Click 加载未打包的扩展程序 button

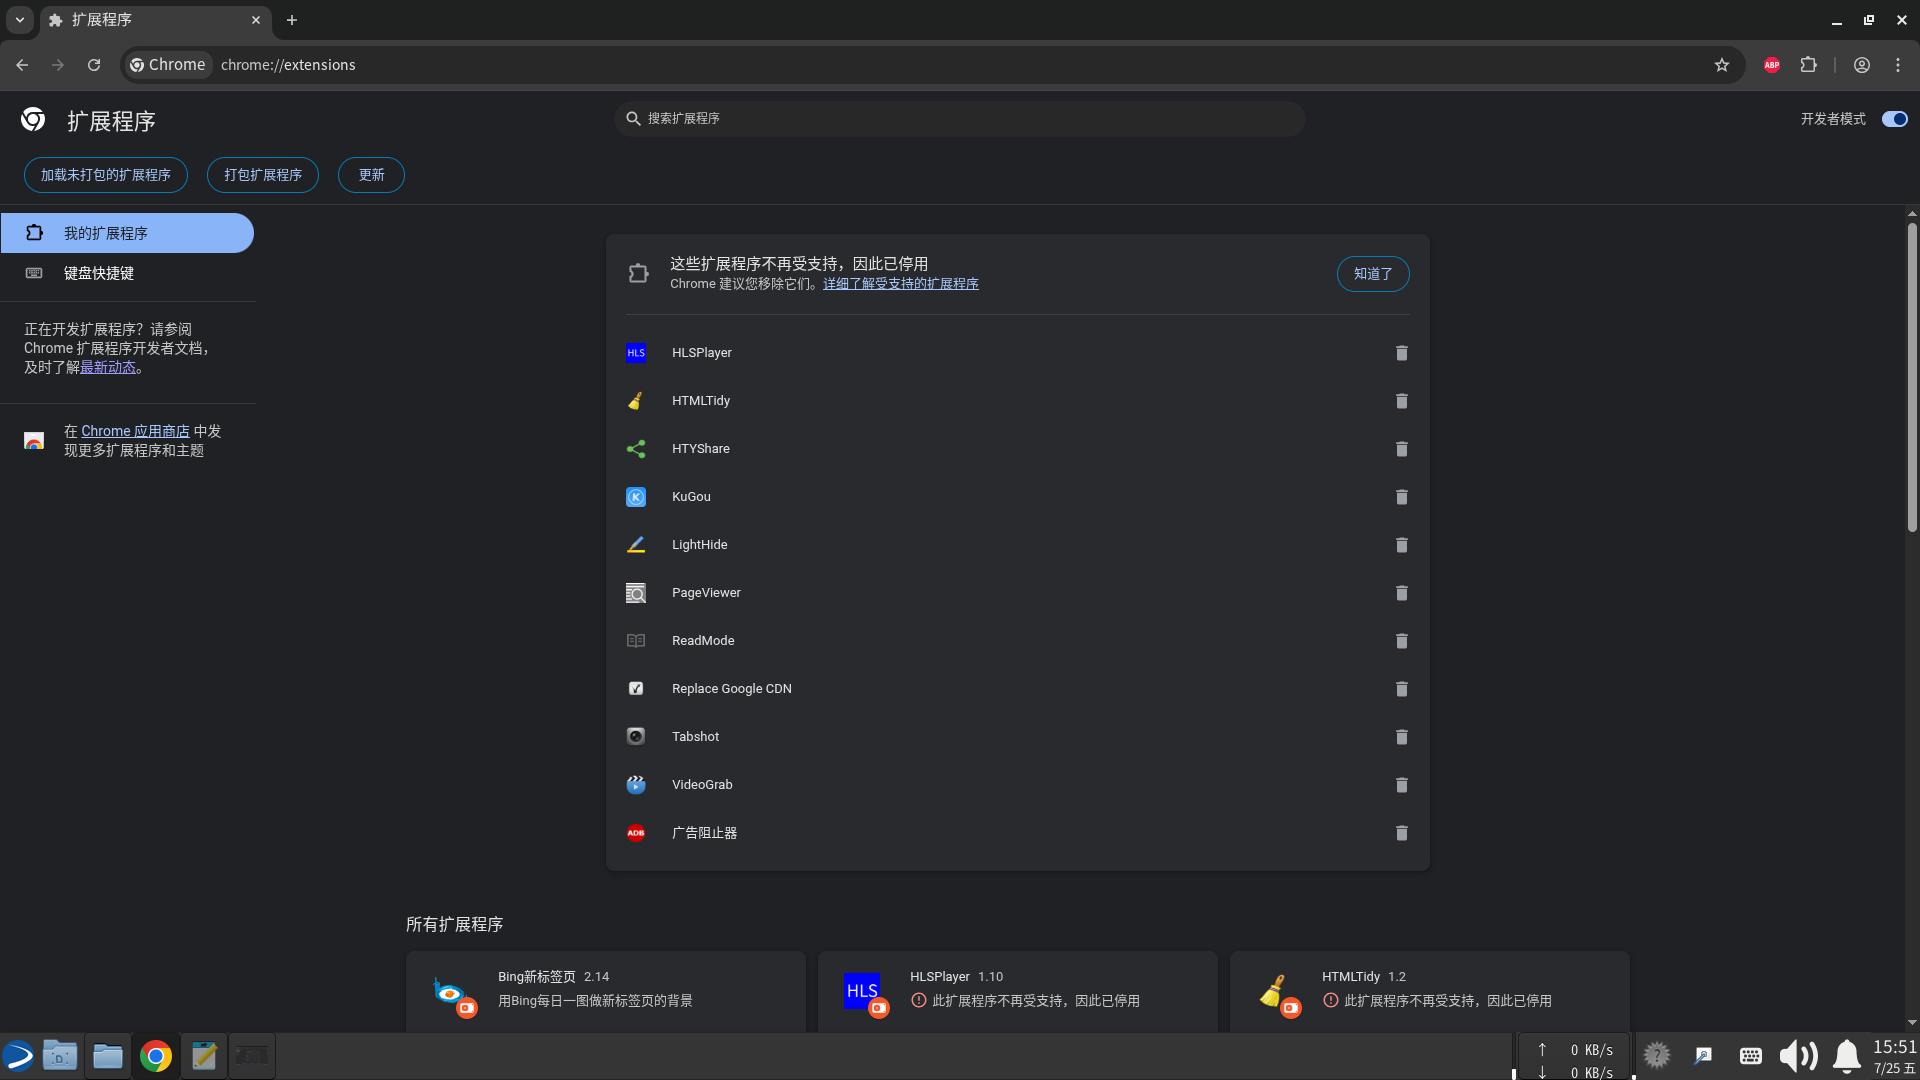click(106, 175)
